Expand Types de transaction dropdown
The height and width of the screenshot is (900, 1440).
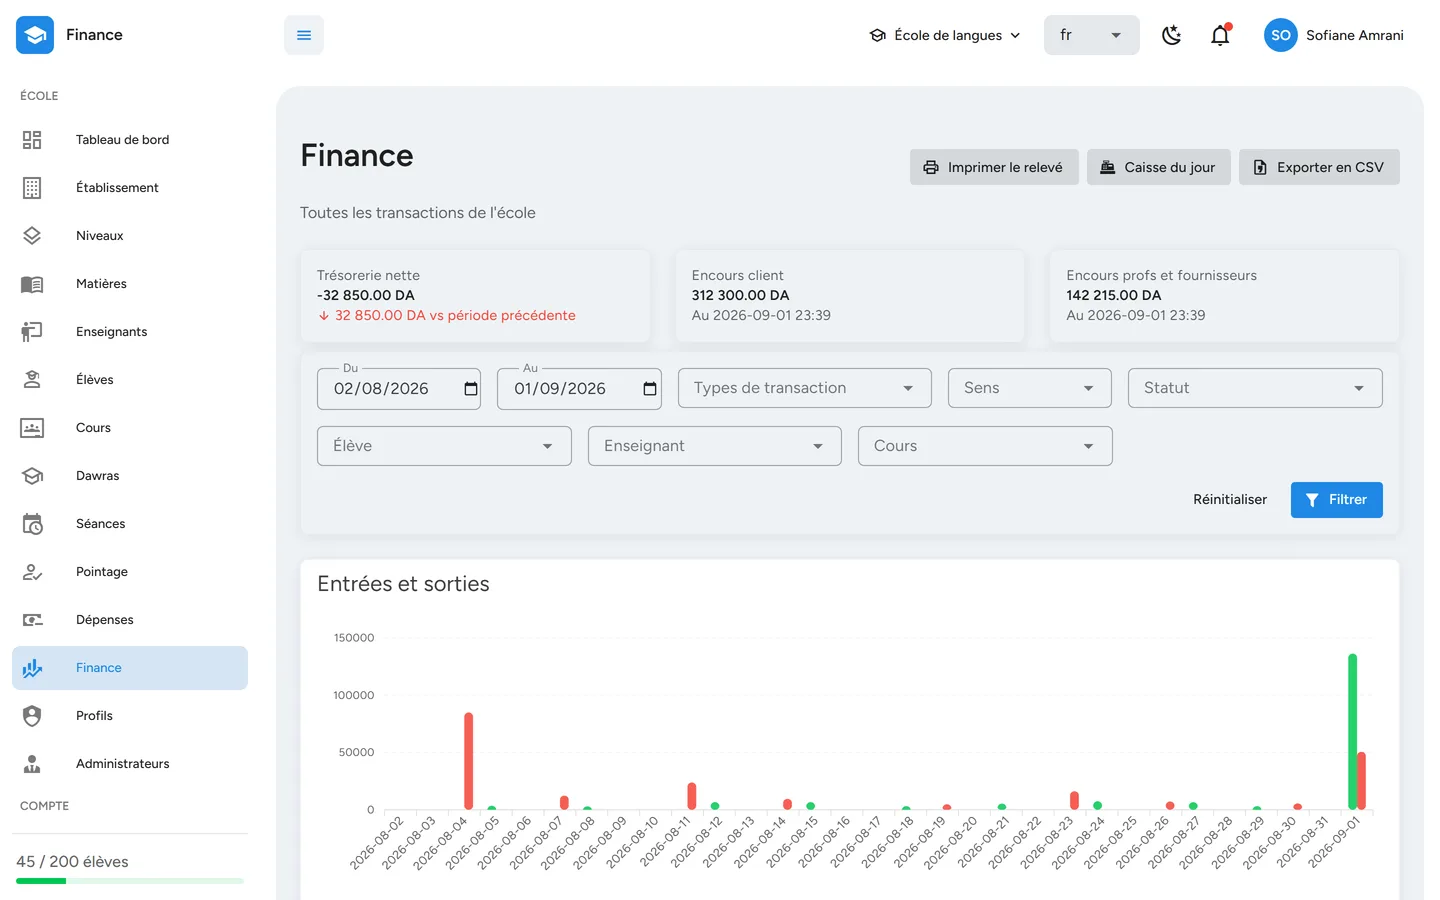[805, 388]
